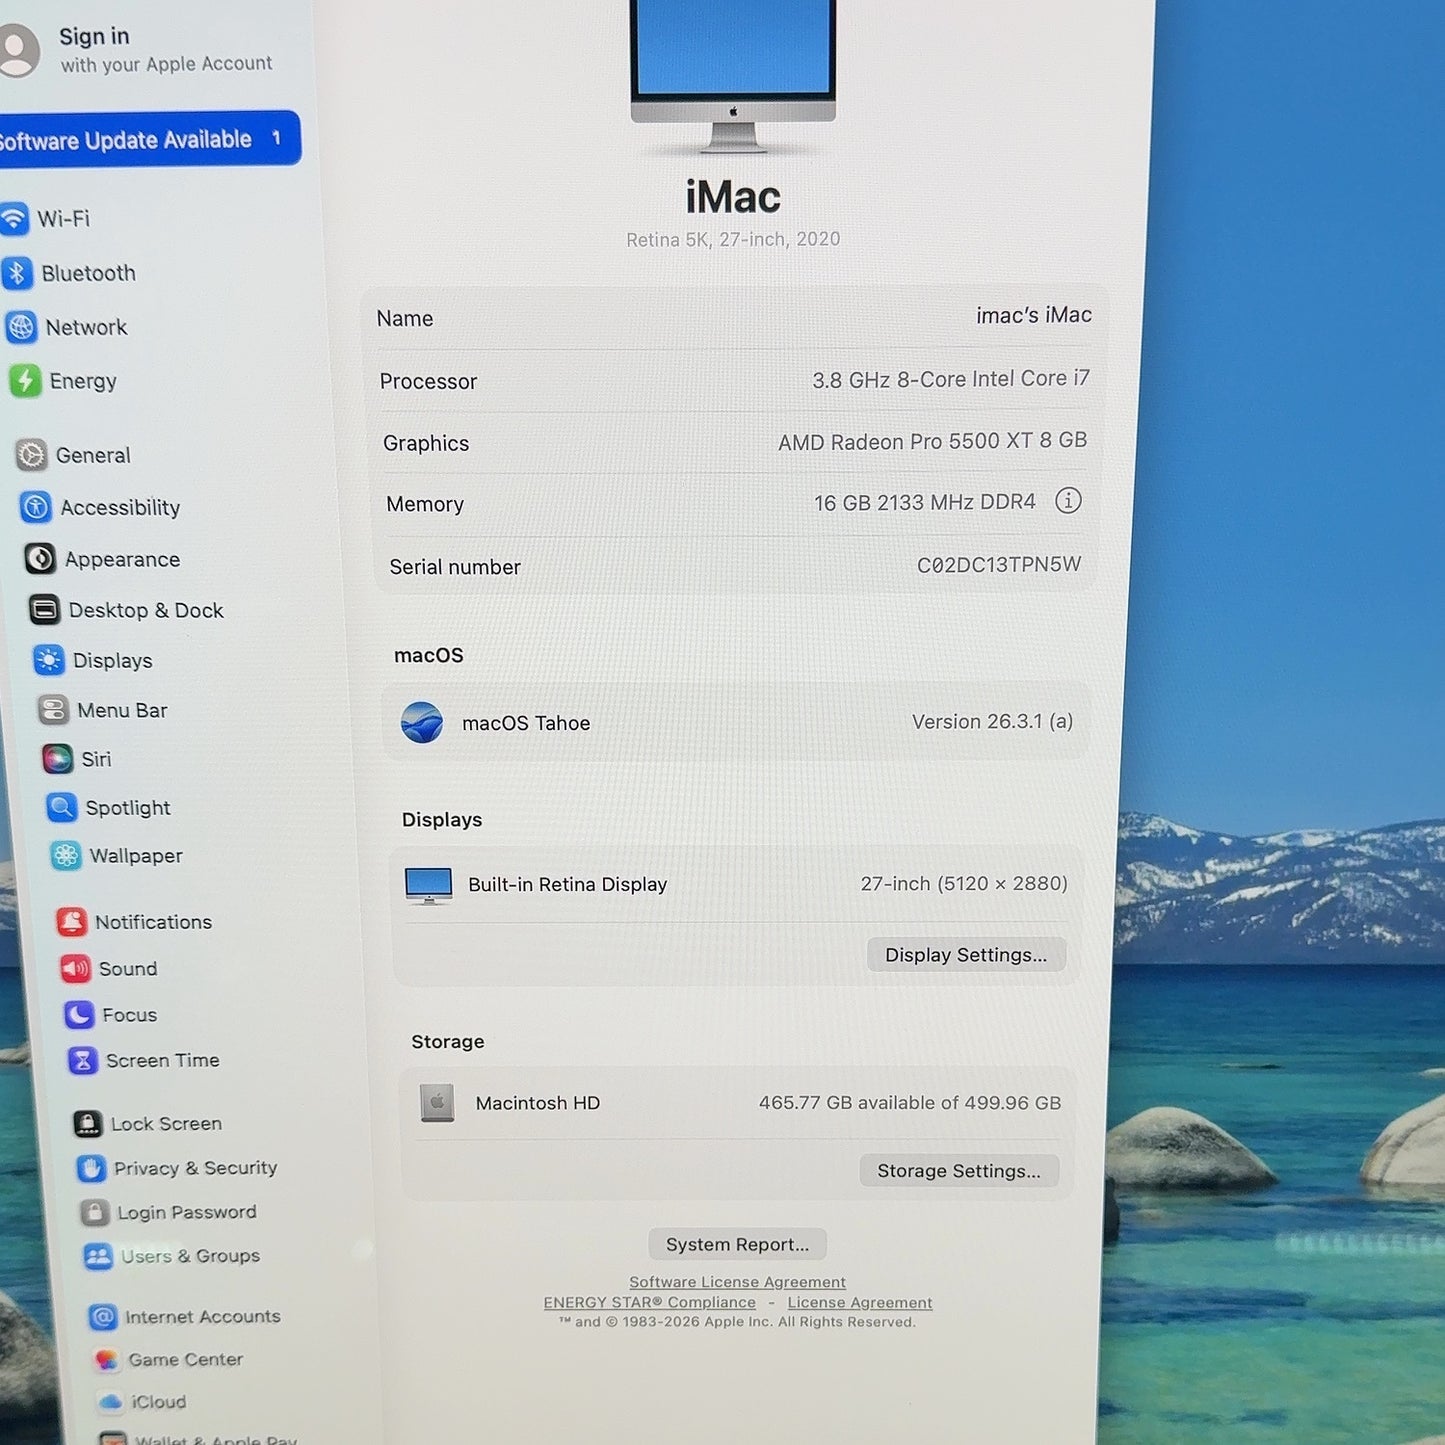Viewport: 1445px width, 1445px height.
Task: Open the General settings pane
Action: pyautogui.click(x=93, y=455)
